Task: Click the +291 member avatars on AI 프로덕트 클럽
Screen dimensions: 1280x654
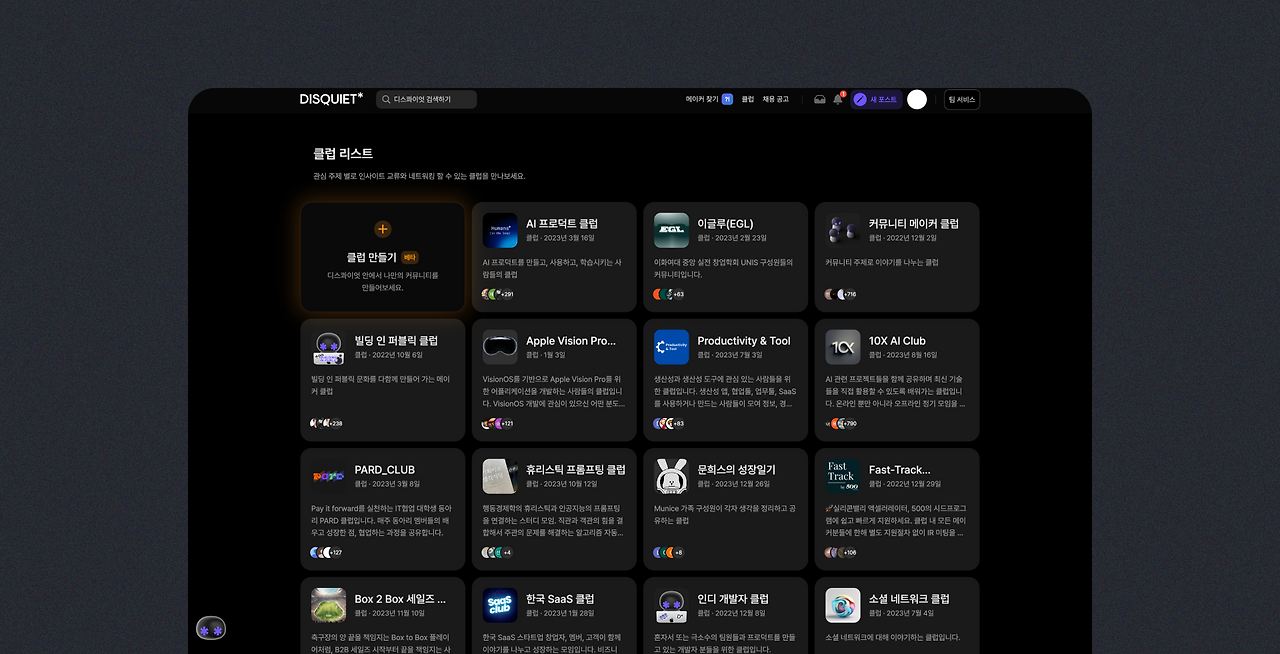Action: (498, 294)
